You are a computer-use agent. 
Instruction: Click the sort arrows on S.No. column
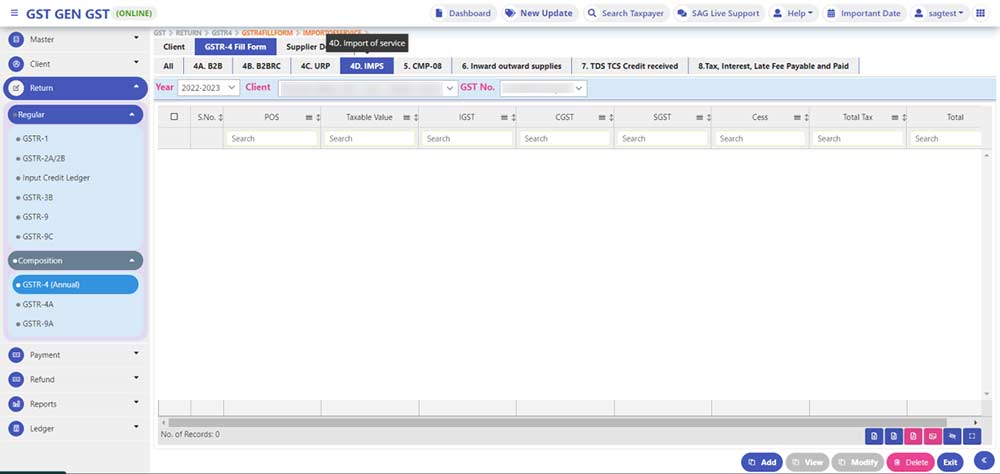click(x=219, y=117)
